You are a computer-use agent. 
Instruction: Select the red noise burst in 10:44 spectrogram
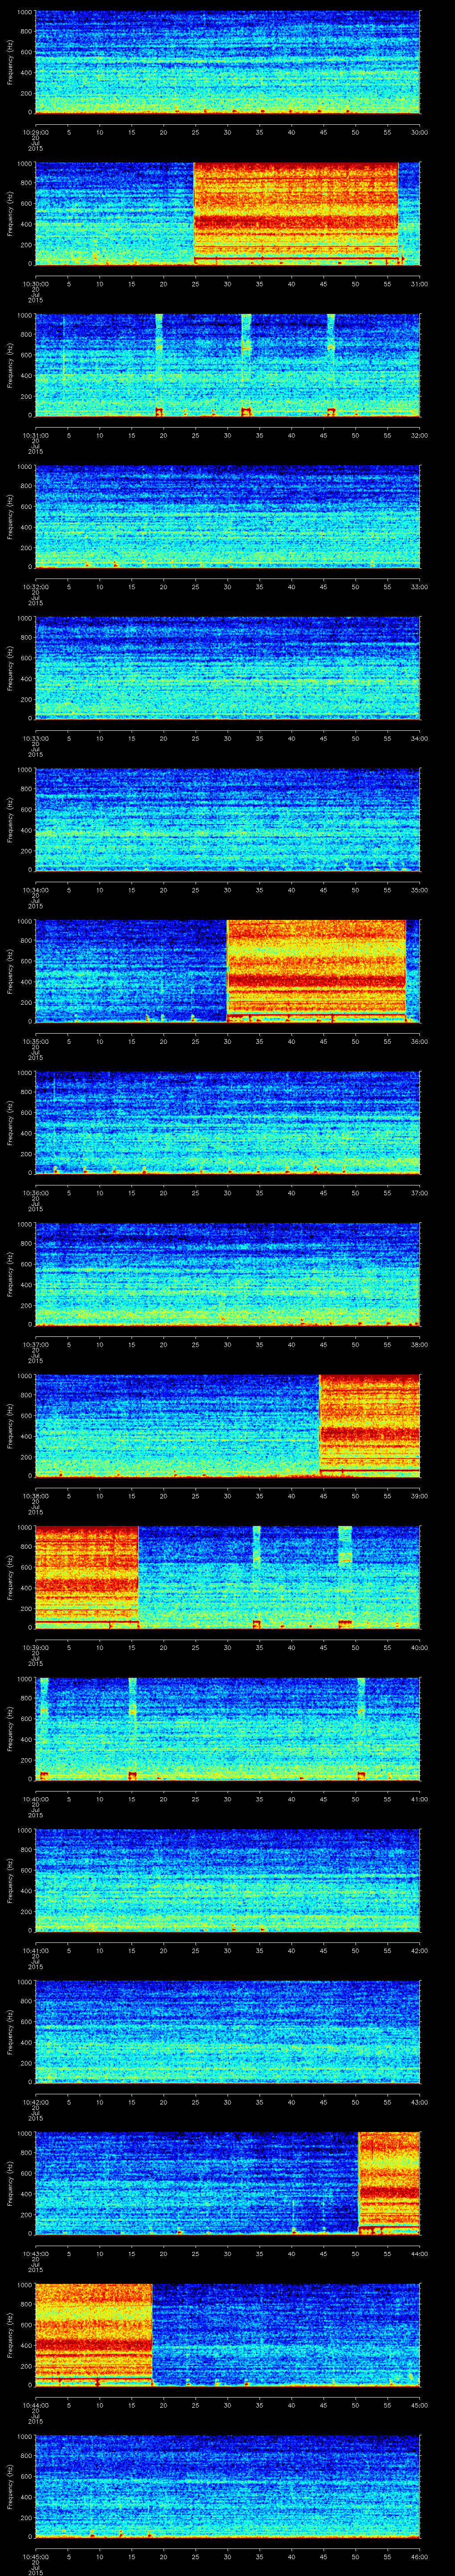point(94,2334)
